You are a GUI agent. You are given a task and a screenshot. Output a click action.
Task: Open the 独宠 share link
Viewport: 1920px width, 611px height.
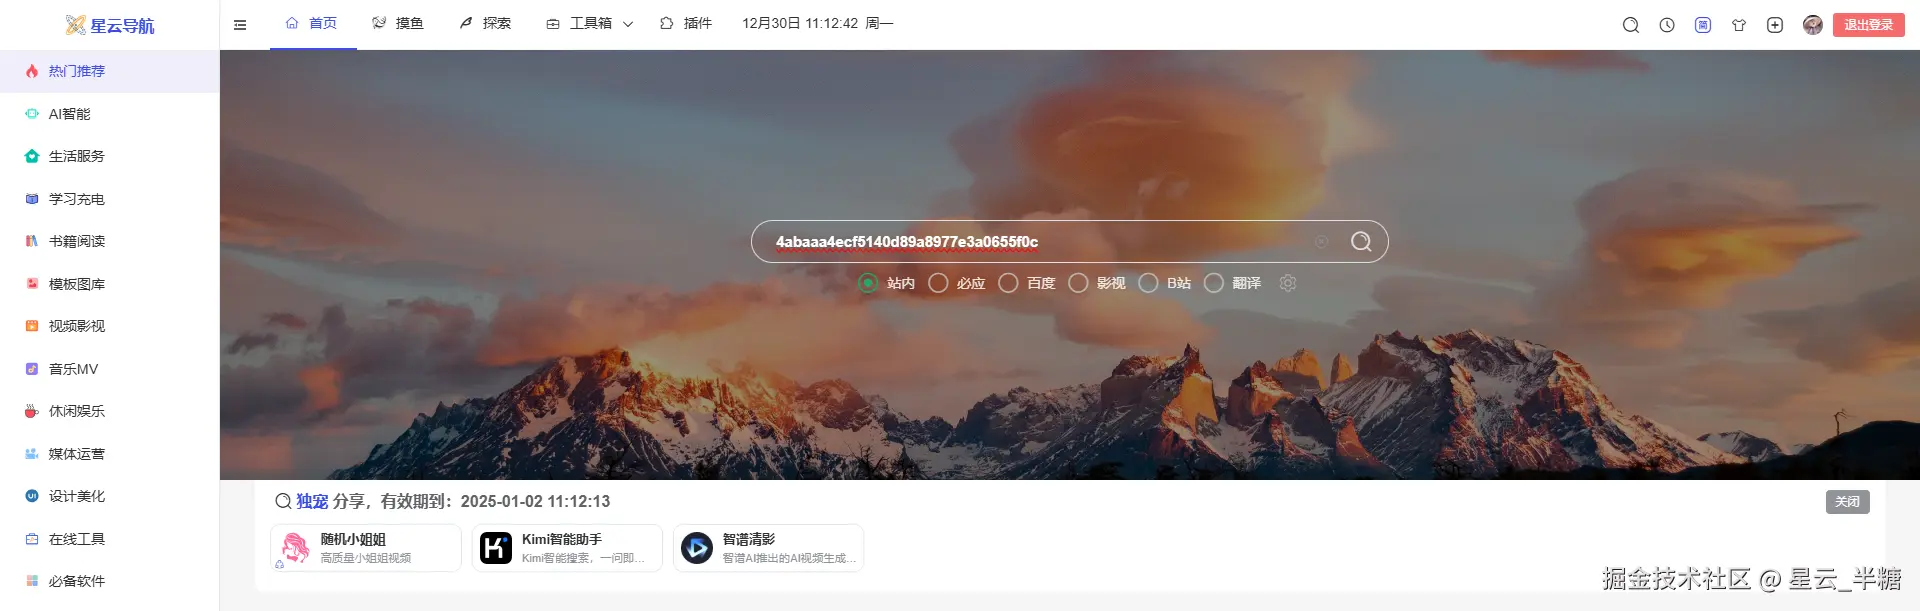tap(312, 501)
